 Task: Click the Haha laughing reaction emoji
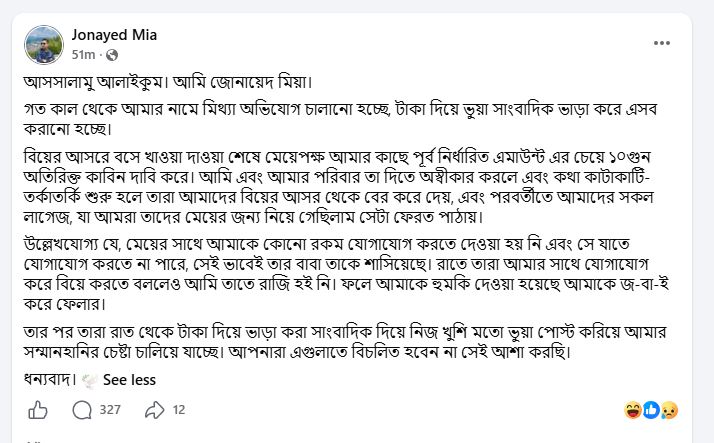[x=633, y=410]
